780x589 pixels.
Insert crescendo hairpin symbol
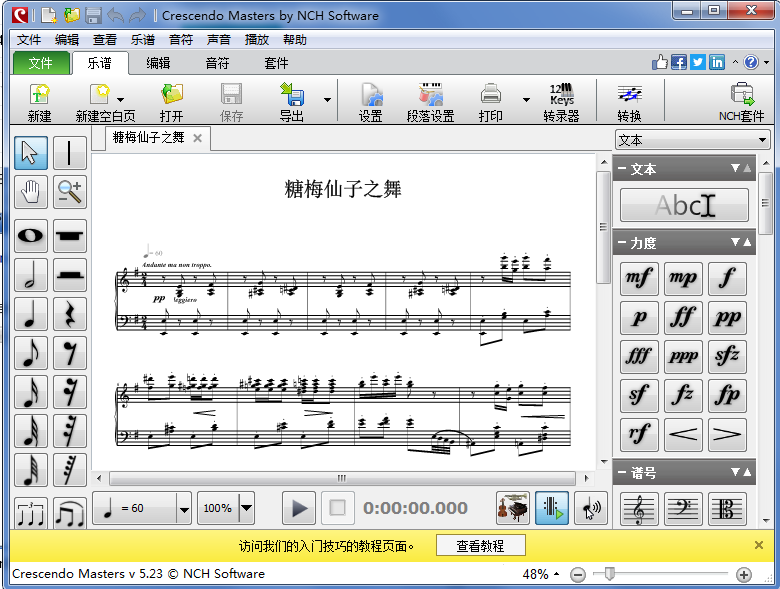click(683, 435)
